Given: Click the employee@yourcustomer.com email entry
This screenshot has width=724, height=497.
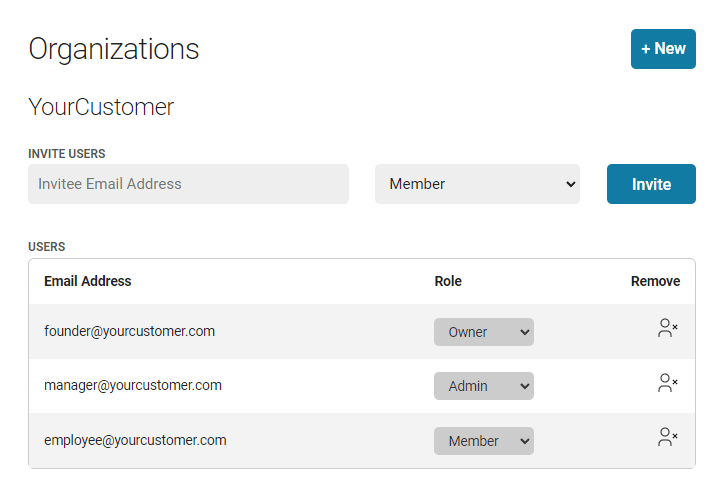Looking at the screenshot, I should (x=135, y=440).
